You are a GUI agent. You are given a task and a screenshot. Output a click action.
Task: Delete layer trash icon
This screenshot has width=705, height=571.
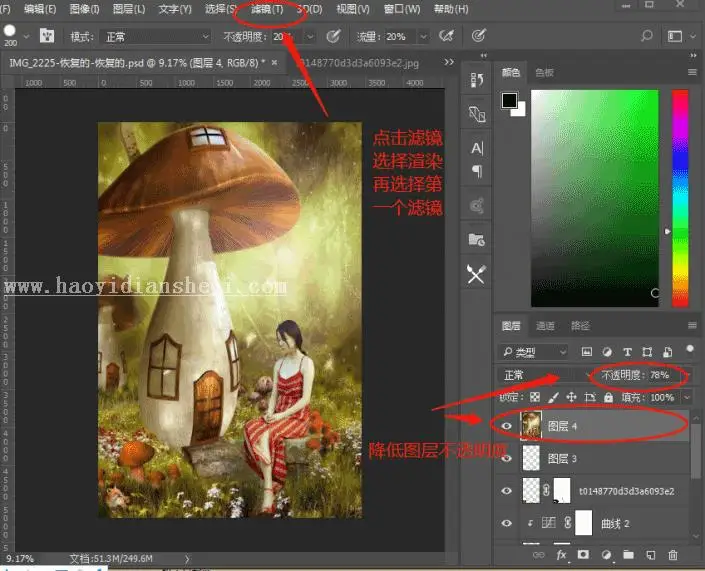(673, 555)
